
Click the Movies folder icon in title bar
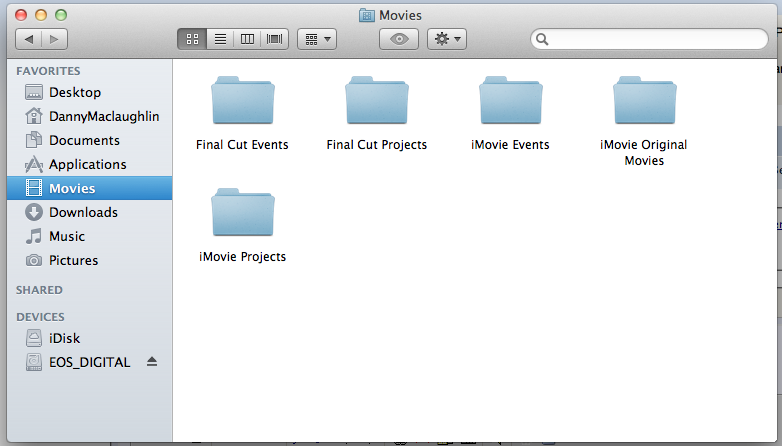tap(367, 15)
